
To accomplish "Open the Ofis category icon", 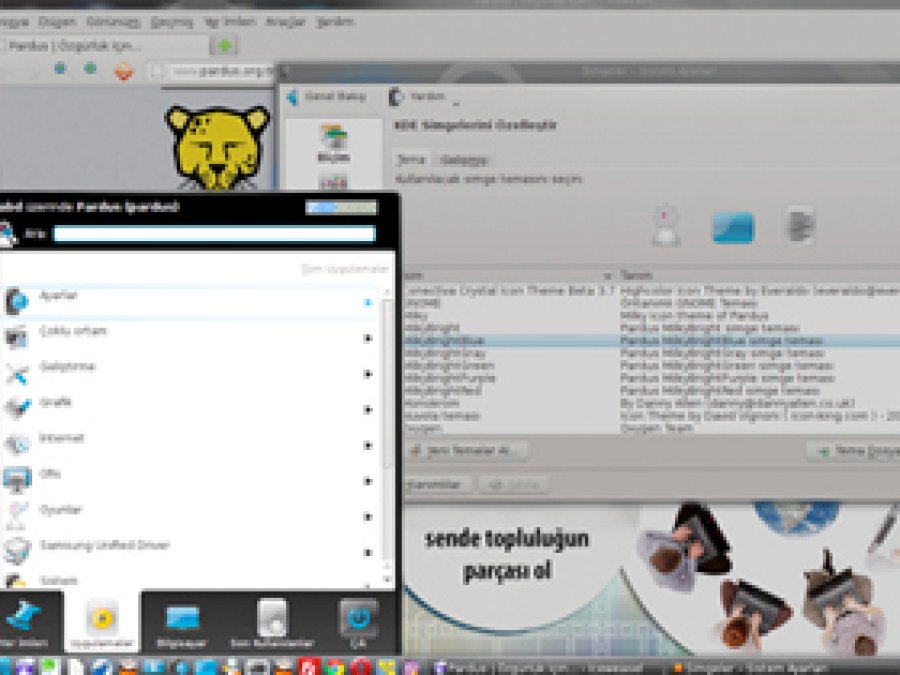I will 16,480.
